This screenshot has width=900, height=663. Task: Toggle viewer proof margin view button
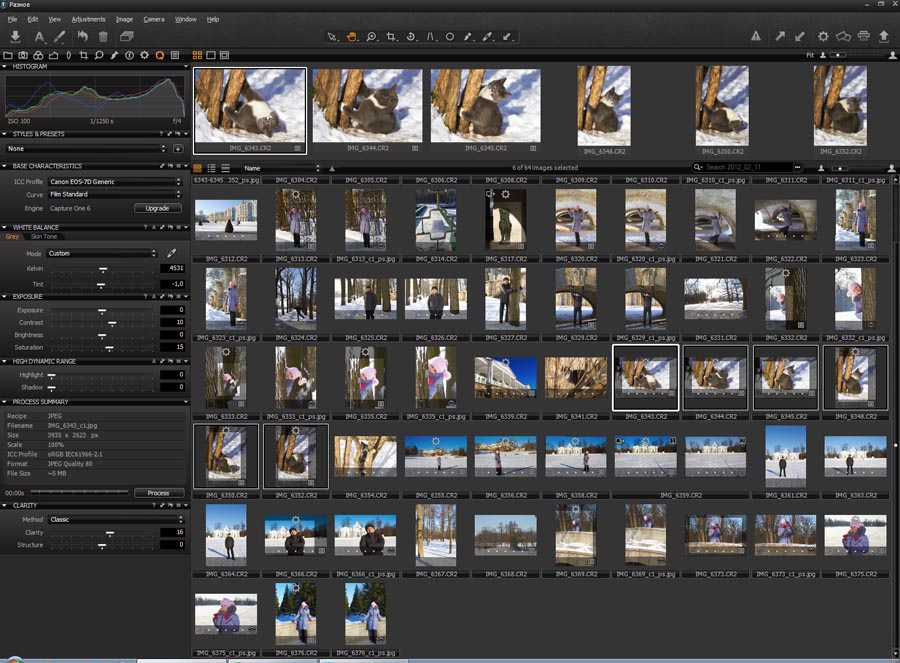pos(224,55)
